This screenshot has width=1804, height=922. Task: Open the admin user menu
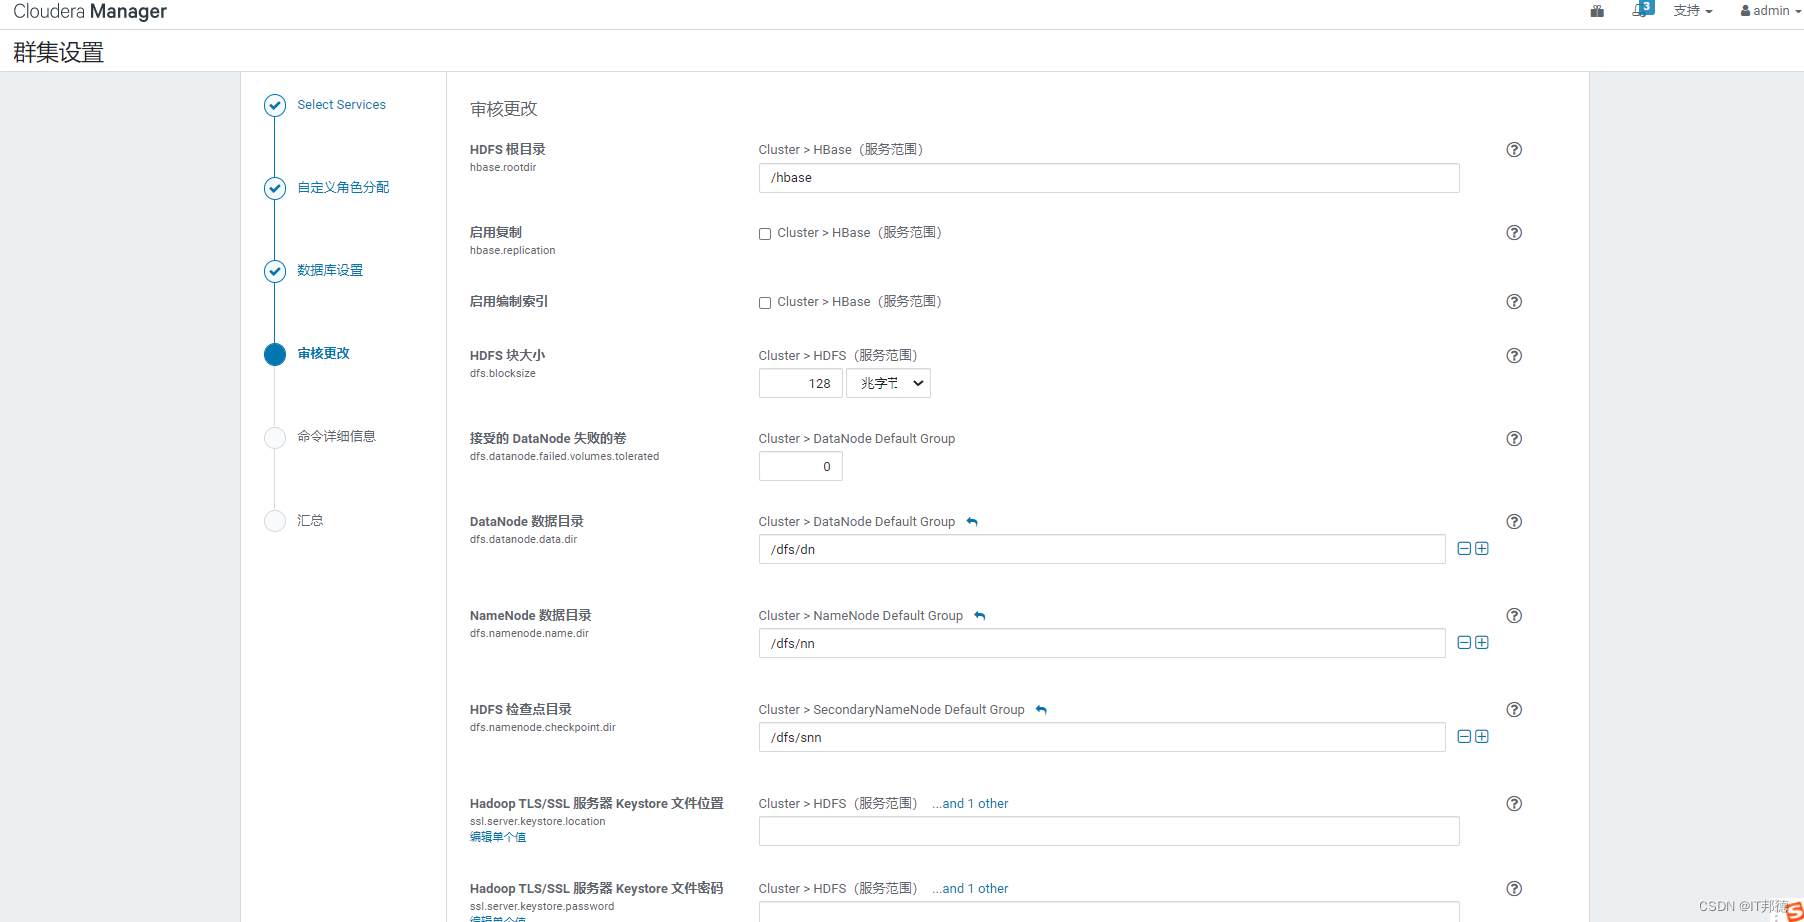point(1770,11)
